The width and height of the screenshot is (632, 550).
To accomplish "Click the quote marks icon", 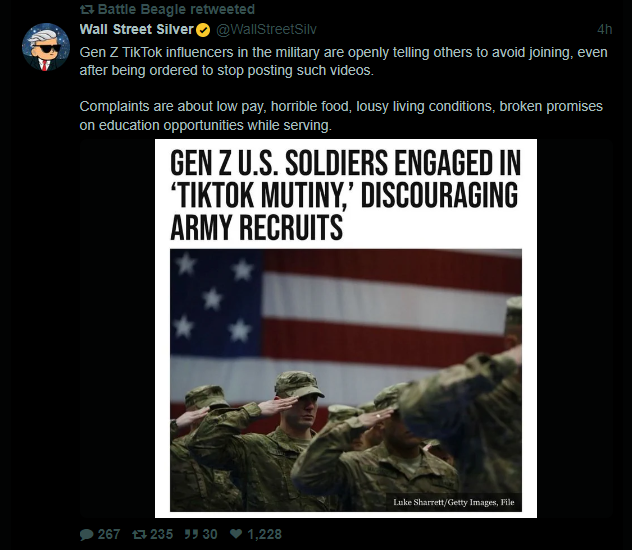I will 193,535.
